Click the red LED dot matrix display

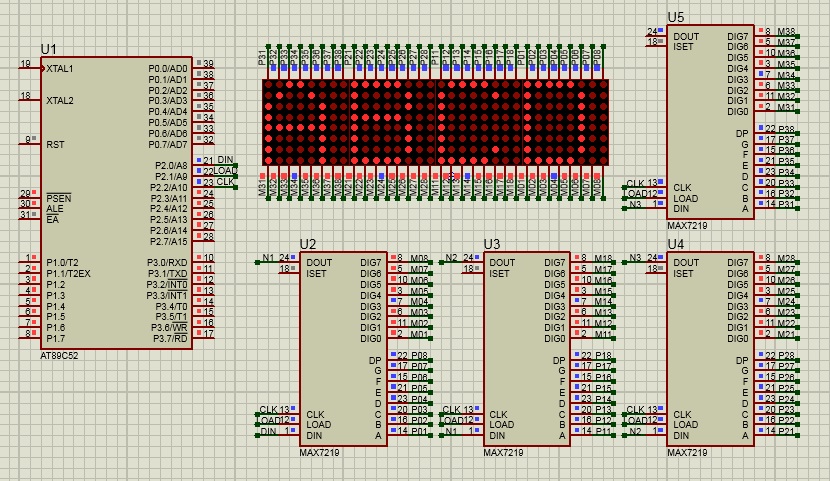point(435,123)
